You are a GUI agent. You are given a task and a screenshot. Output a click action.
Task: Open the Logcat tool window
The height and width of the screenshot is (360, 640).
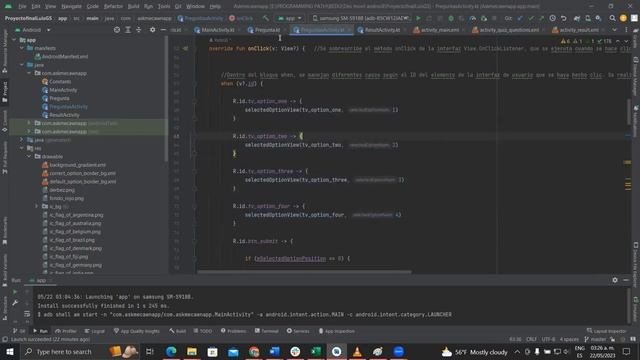point(94,331)
